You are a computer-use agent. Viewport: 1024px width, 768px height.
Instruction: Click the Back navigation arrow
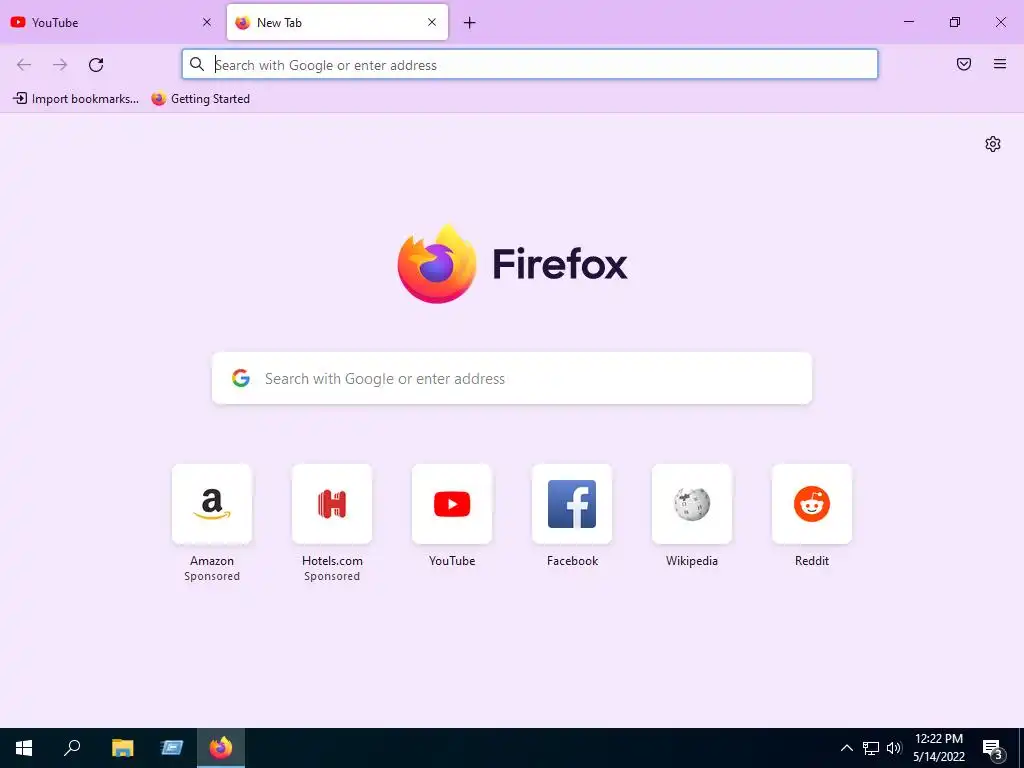[24, 65]
